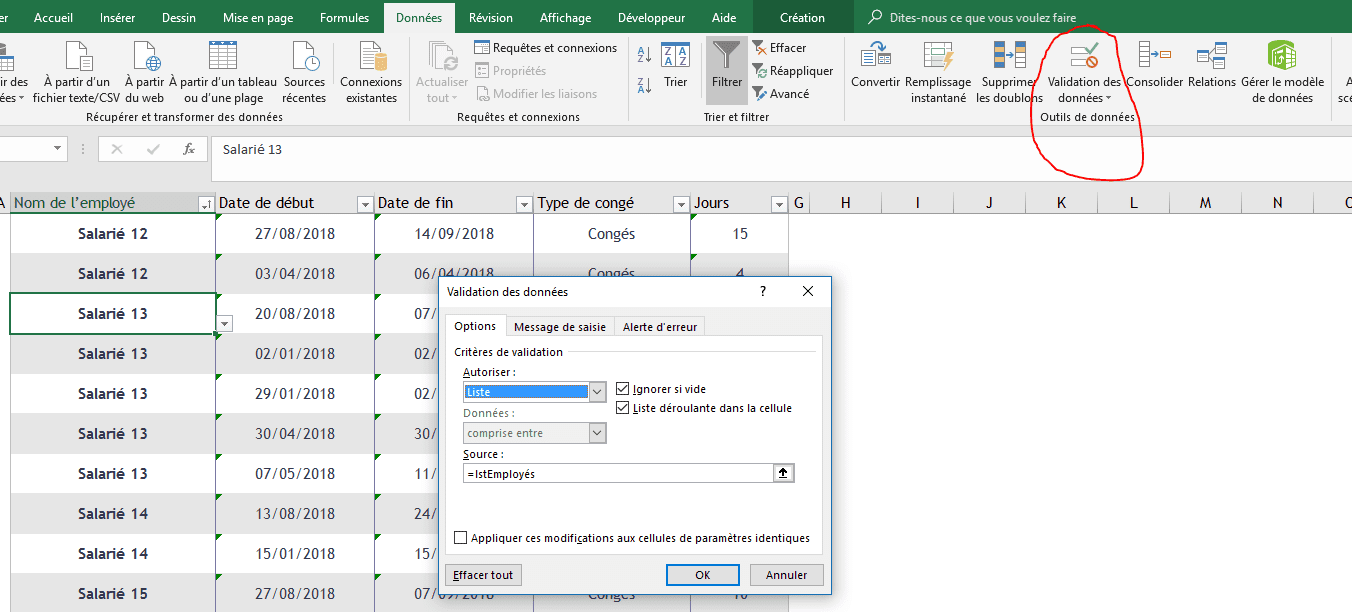Image resolution: width=1352 pixels, height=612 pixels.
Task: Click the Consolider icon
Action: 1154,57
